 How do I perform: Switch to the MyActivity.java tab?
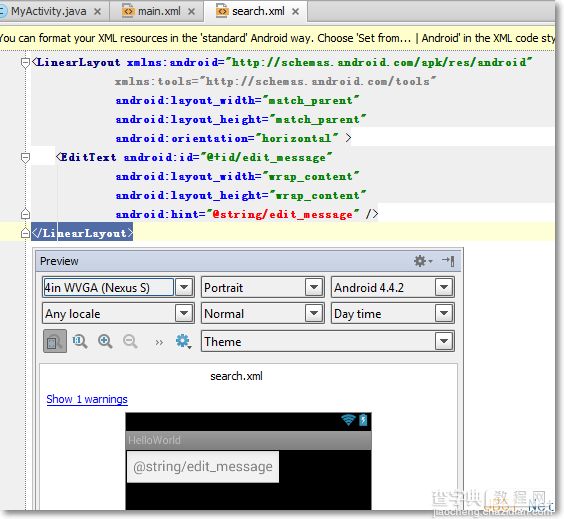49,12
